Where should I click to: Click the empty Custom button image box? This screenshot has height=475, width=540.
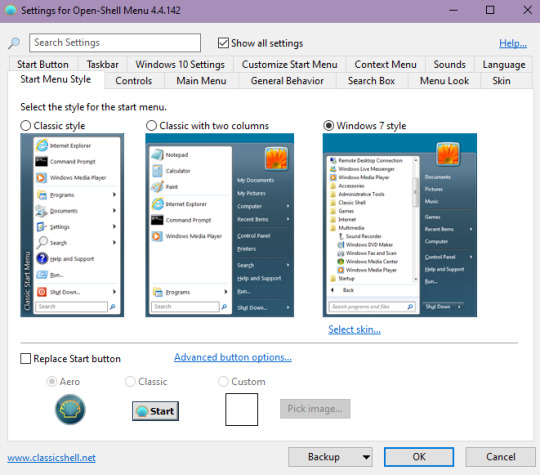tap(241, 409)
